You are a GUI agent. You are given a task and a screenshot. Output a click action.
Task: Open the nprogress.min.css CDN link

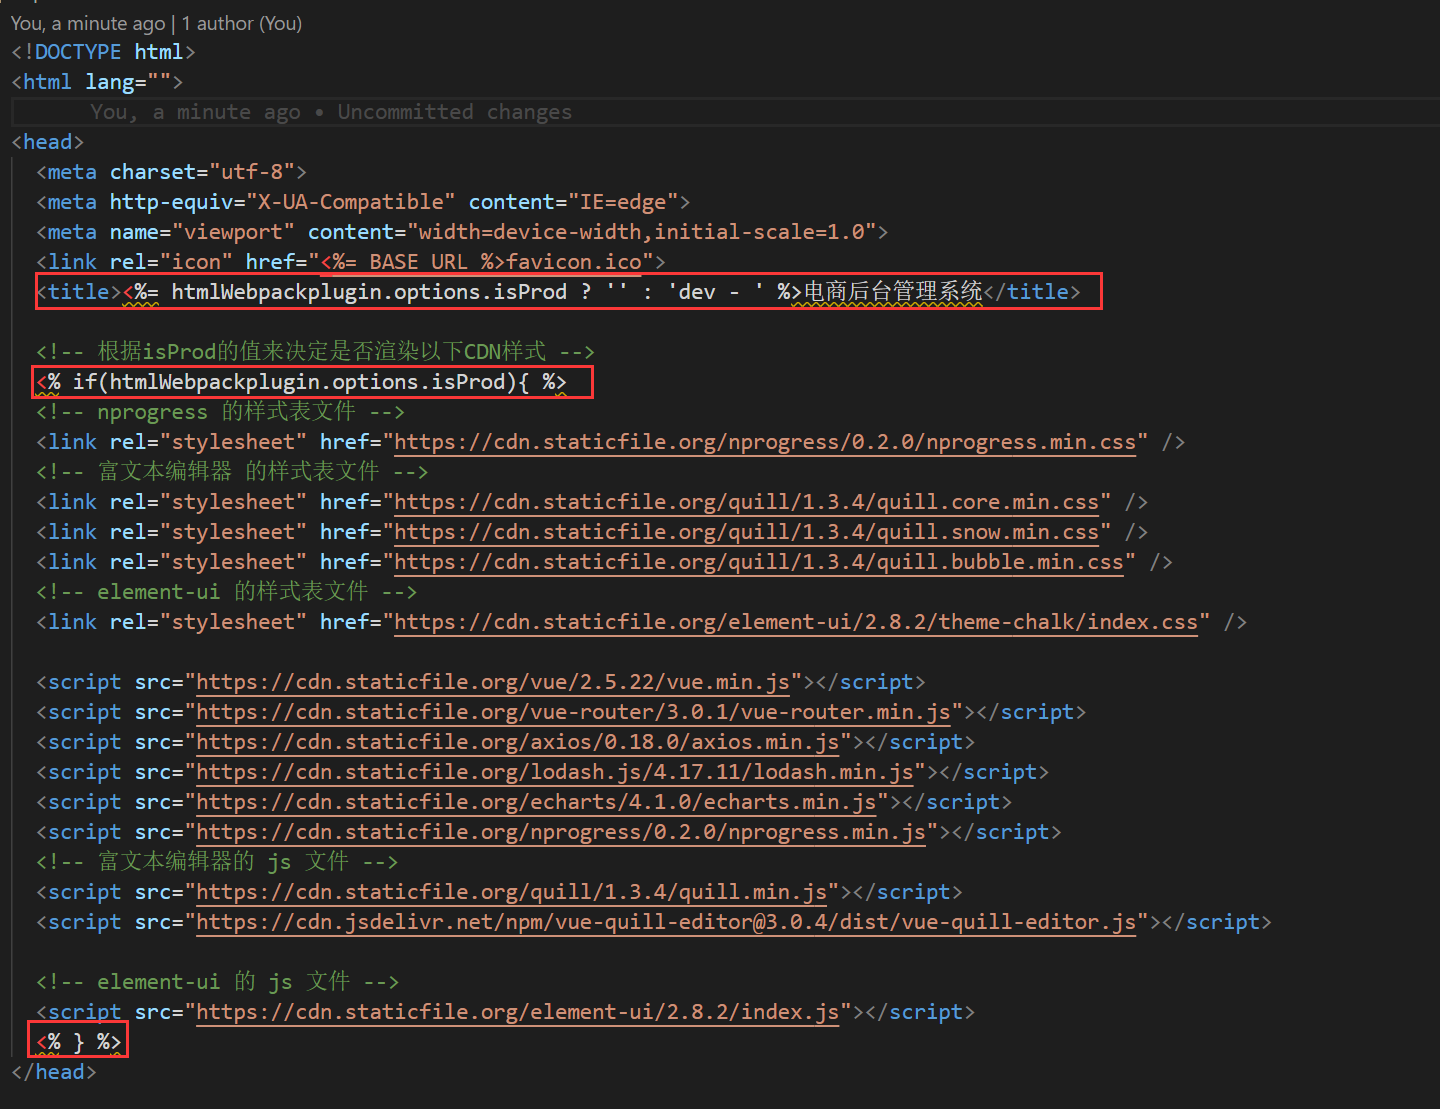pos(765,442)
